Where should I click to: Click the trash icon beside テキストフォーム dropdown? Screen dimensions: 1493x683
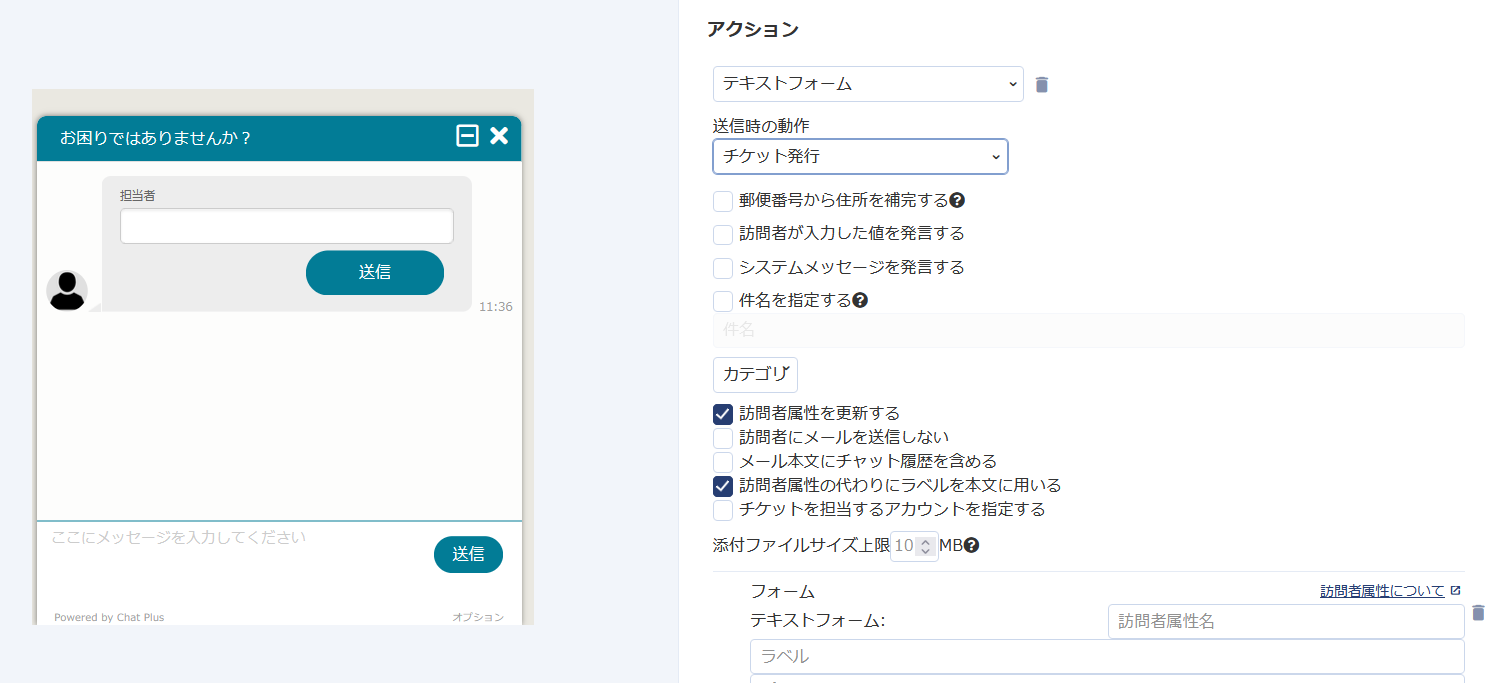(x=1042, y=85)
